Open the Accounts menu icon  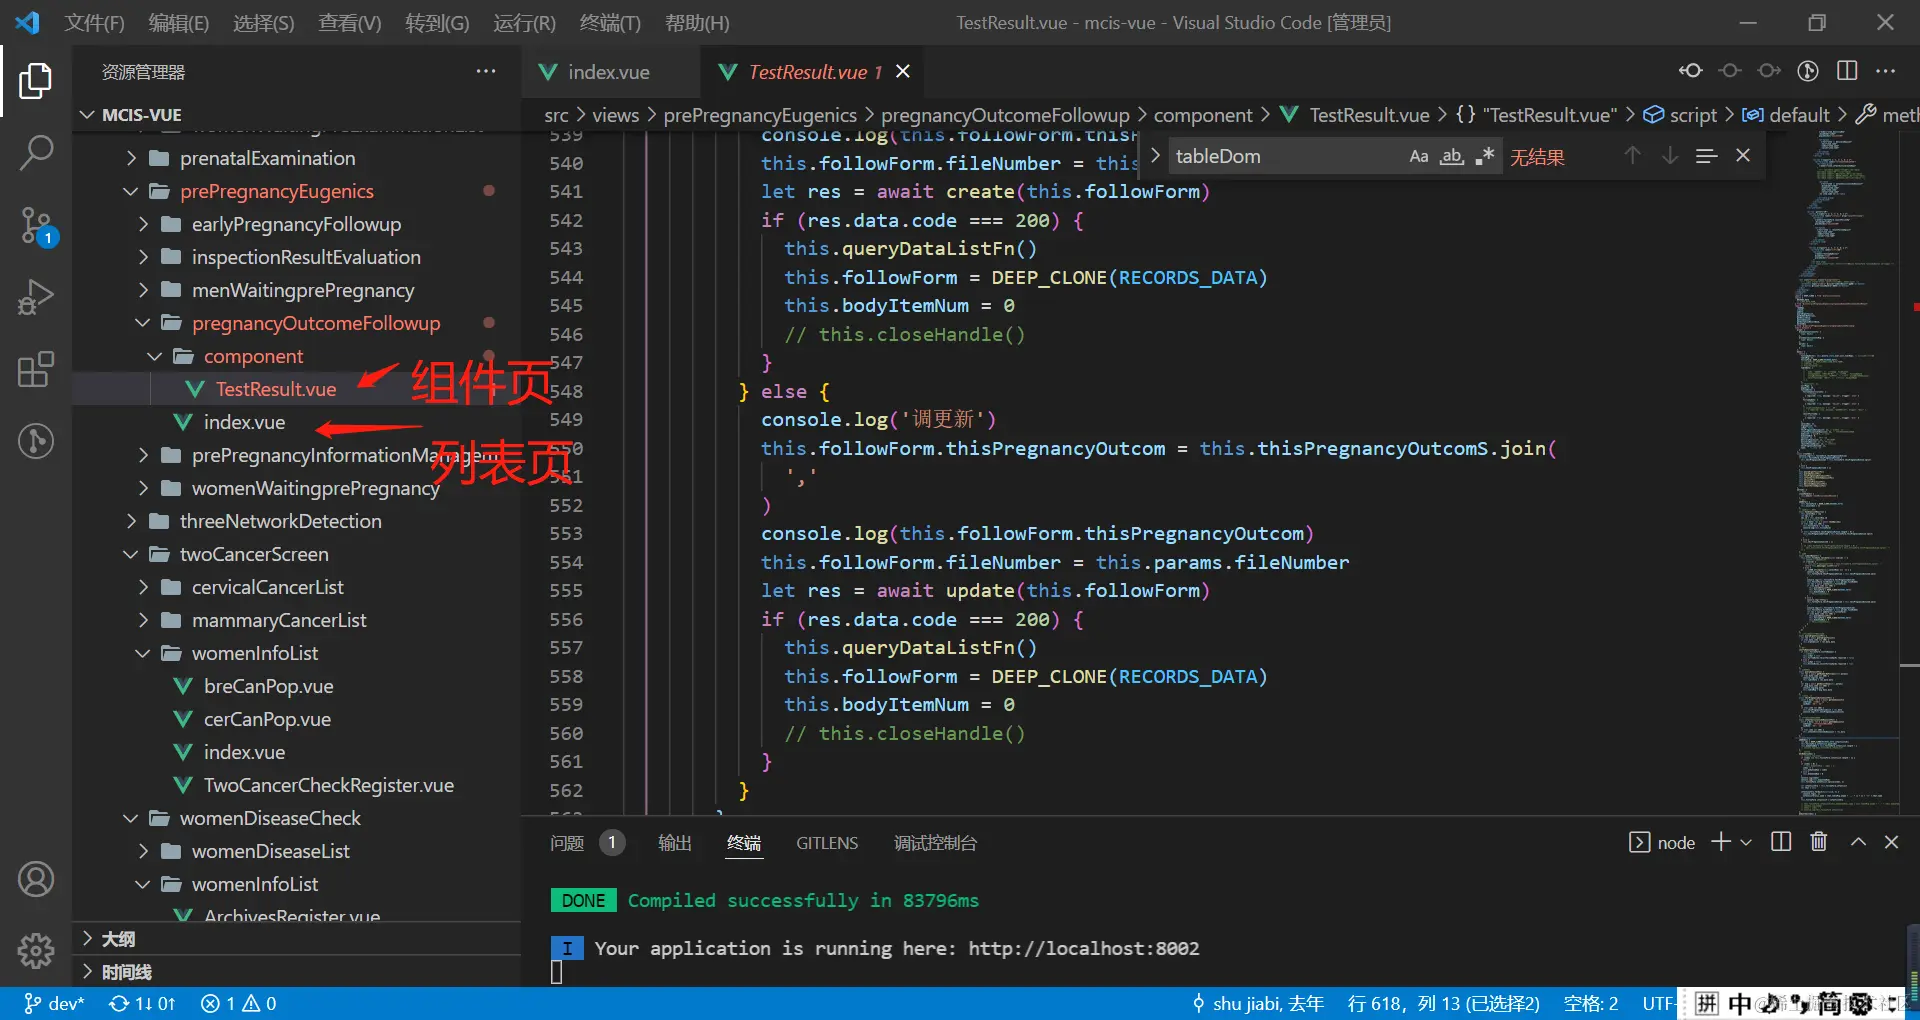(x=36, y=879)
